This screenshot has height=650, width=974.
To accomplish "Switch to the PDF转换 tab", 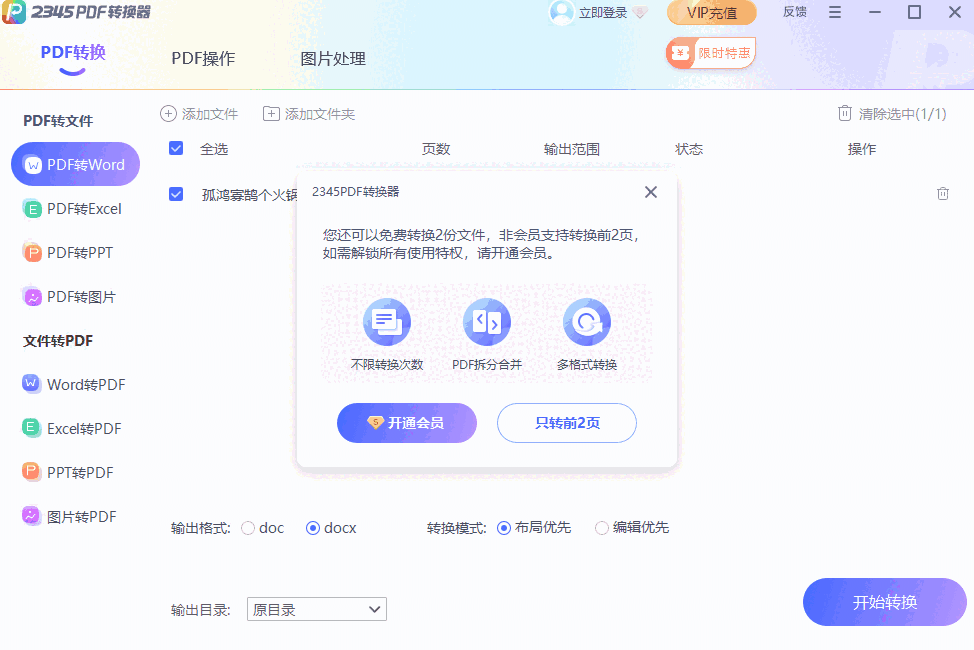I will (73, 53).
